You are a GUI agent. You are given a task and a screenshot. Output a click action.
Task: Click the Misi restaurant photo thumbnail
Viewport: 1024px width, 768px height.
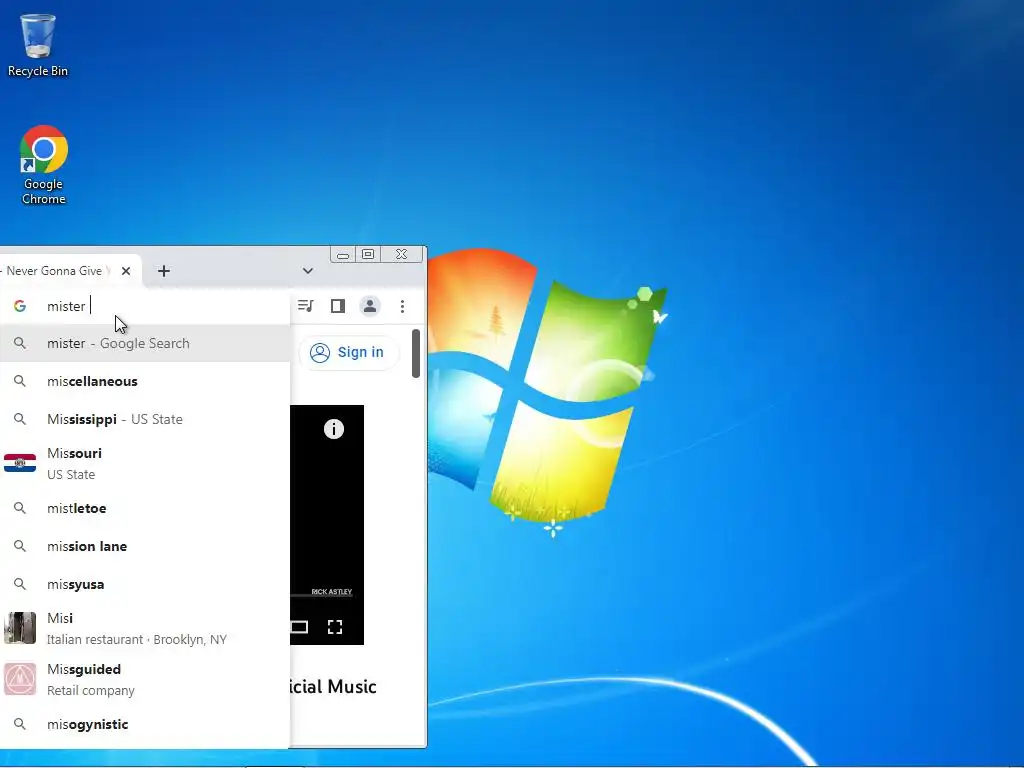tap(20, 628)
